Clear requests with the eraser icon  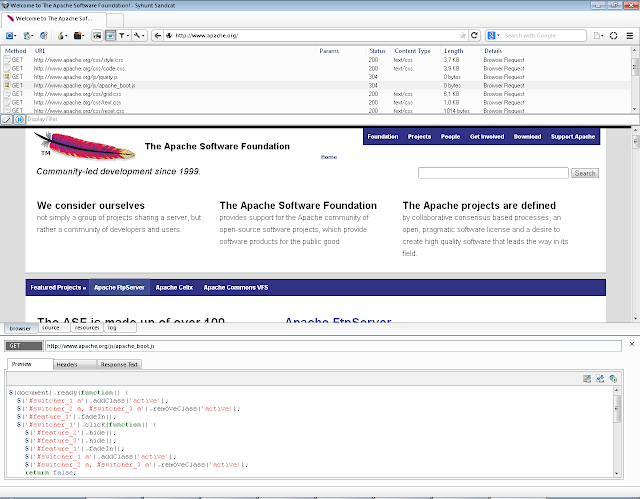(7, 120)
